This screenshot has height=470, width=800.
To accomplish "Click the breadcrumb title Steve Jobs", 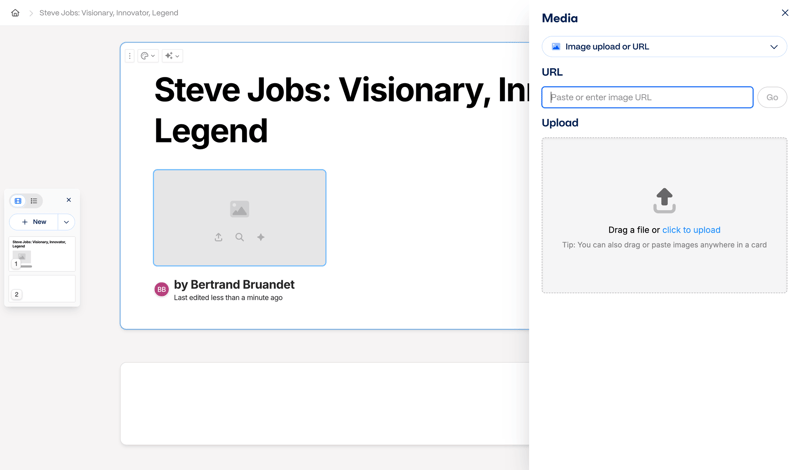I will 108,13.
